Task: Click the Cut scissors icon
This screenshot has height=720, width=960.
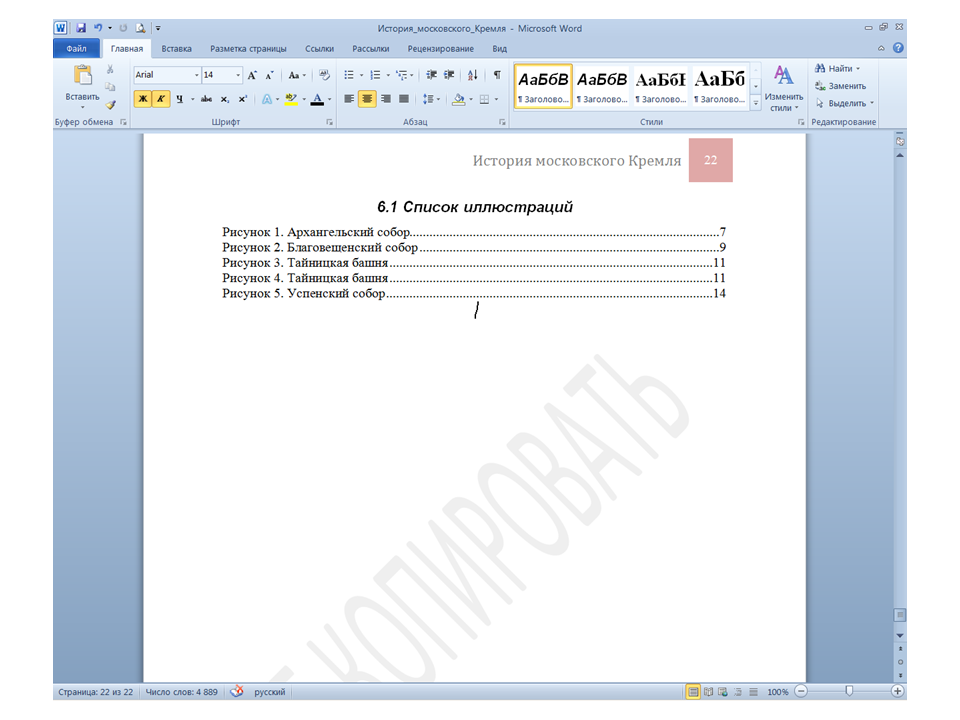Action: (x=110, y=70)
